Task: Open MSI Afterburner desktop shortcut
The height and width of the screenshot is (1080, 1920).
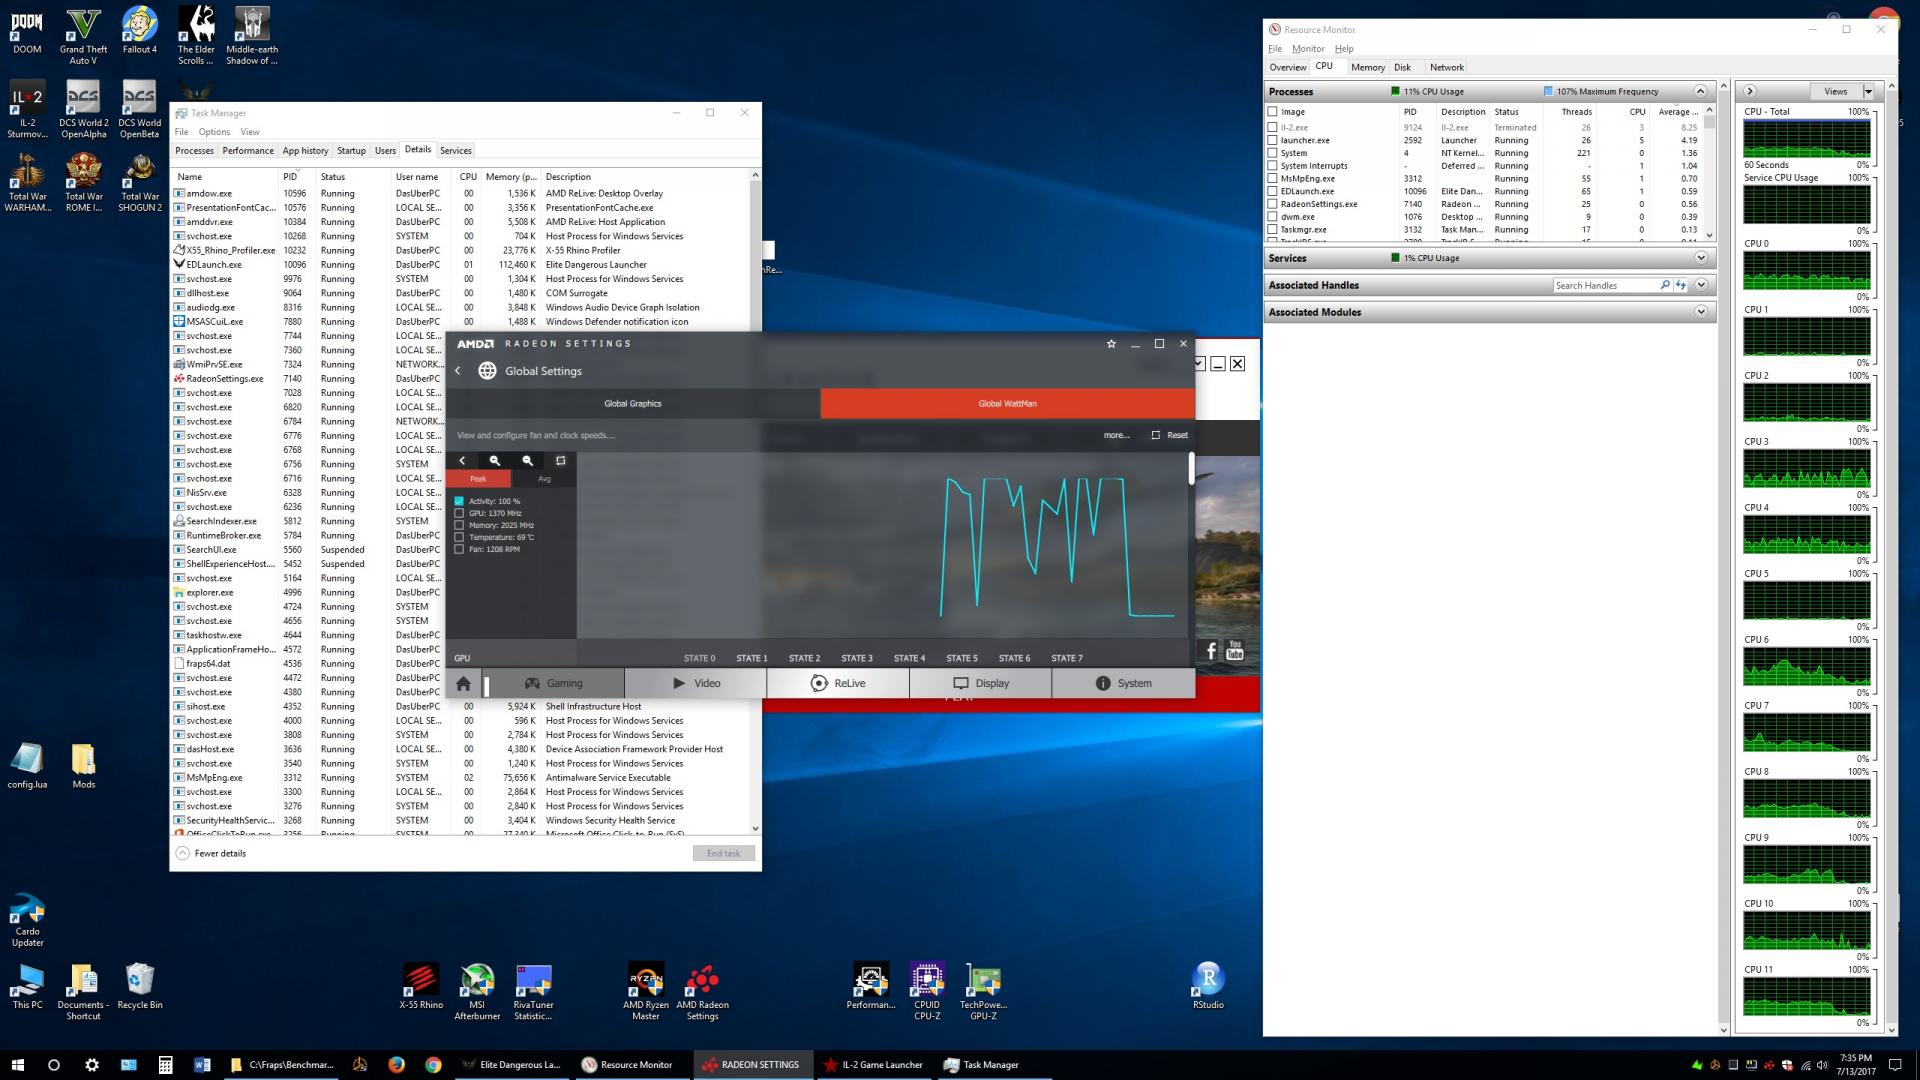Action: [x=477, y=992]
